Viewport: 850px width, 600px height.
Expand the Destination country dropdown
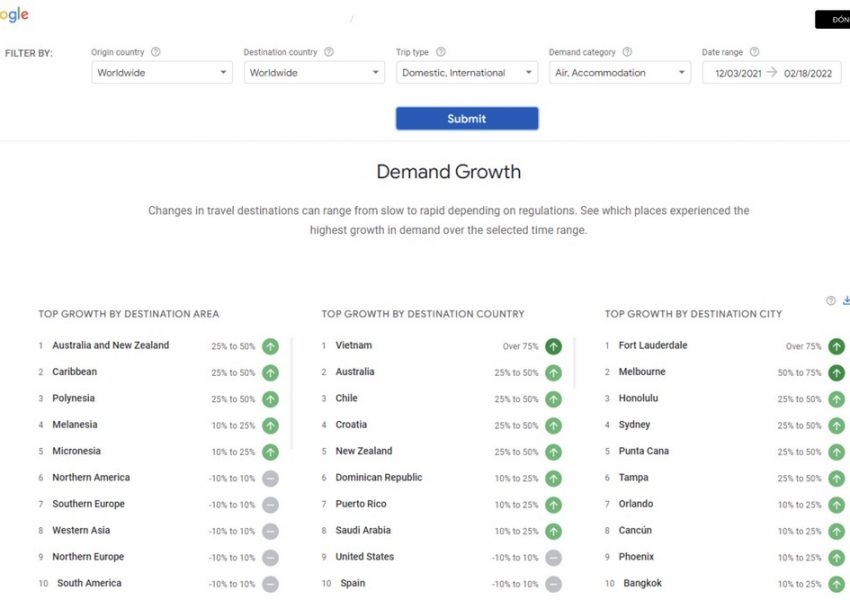pos(314,73)
